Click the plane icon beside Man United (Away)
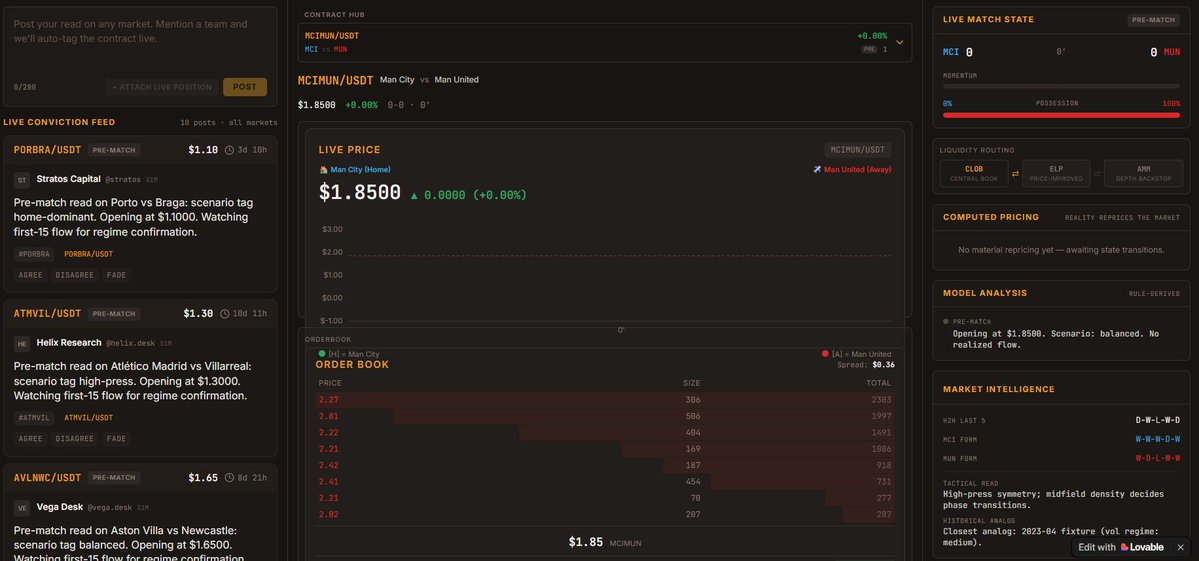This screenshot has width=1199, height=561. pyautogui.click(x=817, y=170)
